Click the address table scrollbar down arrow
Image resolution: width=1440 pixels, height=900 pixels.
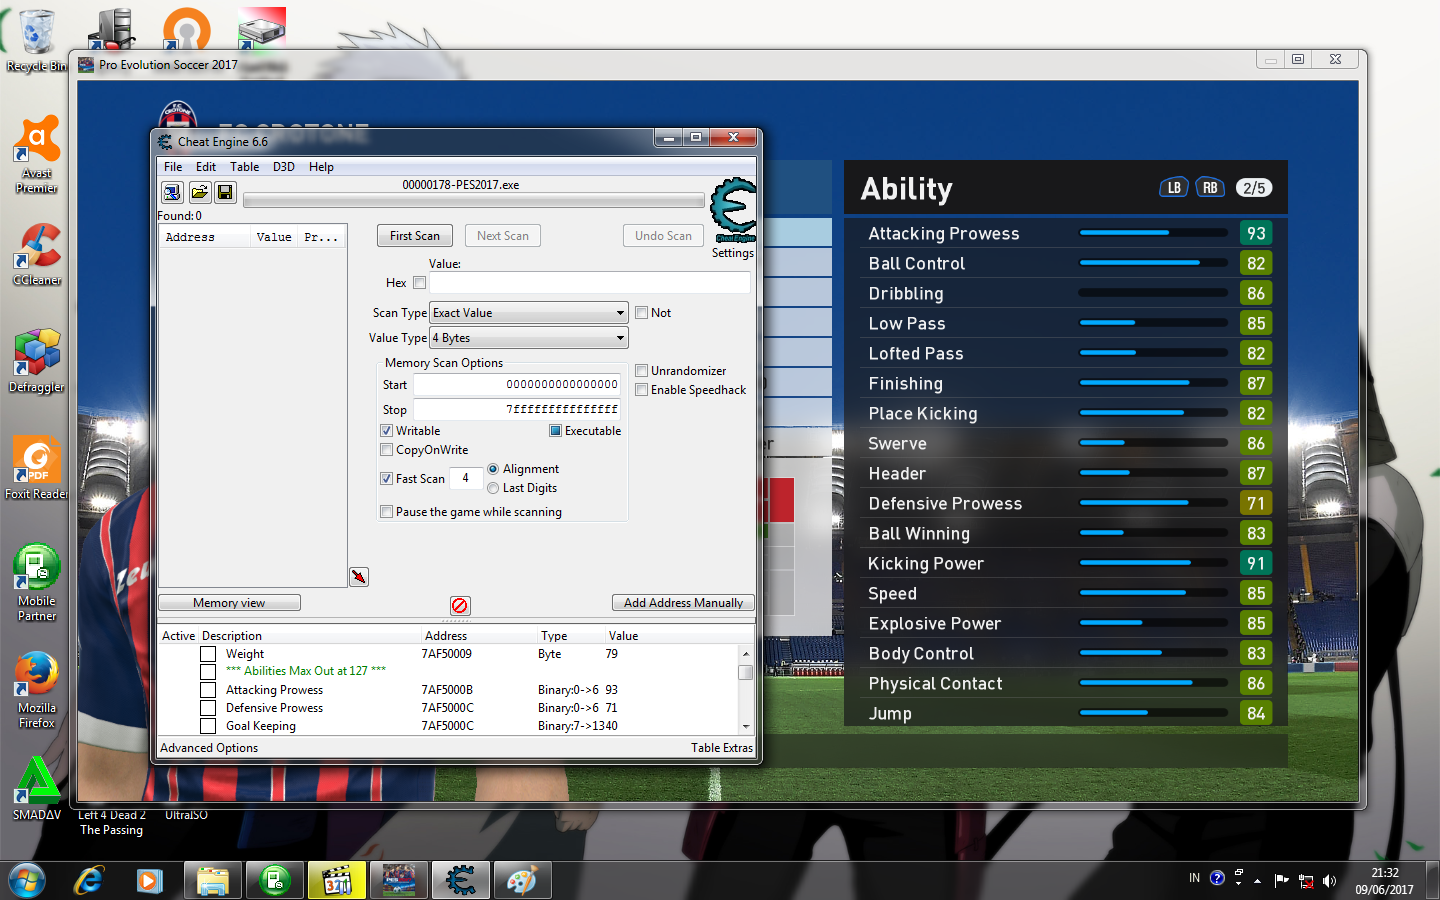click(746, 727)
